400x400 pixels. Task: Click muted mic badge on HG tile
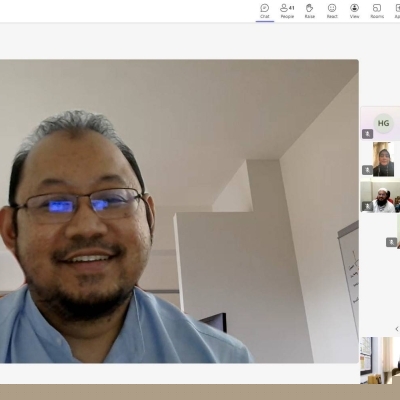[x=368, y=134]
